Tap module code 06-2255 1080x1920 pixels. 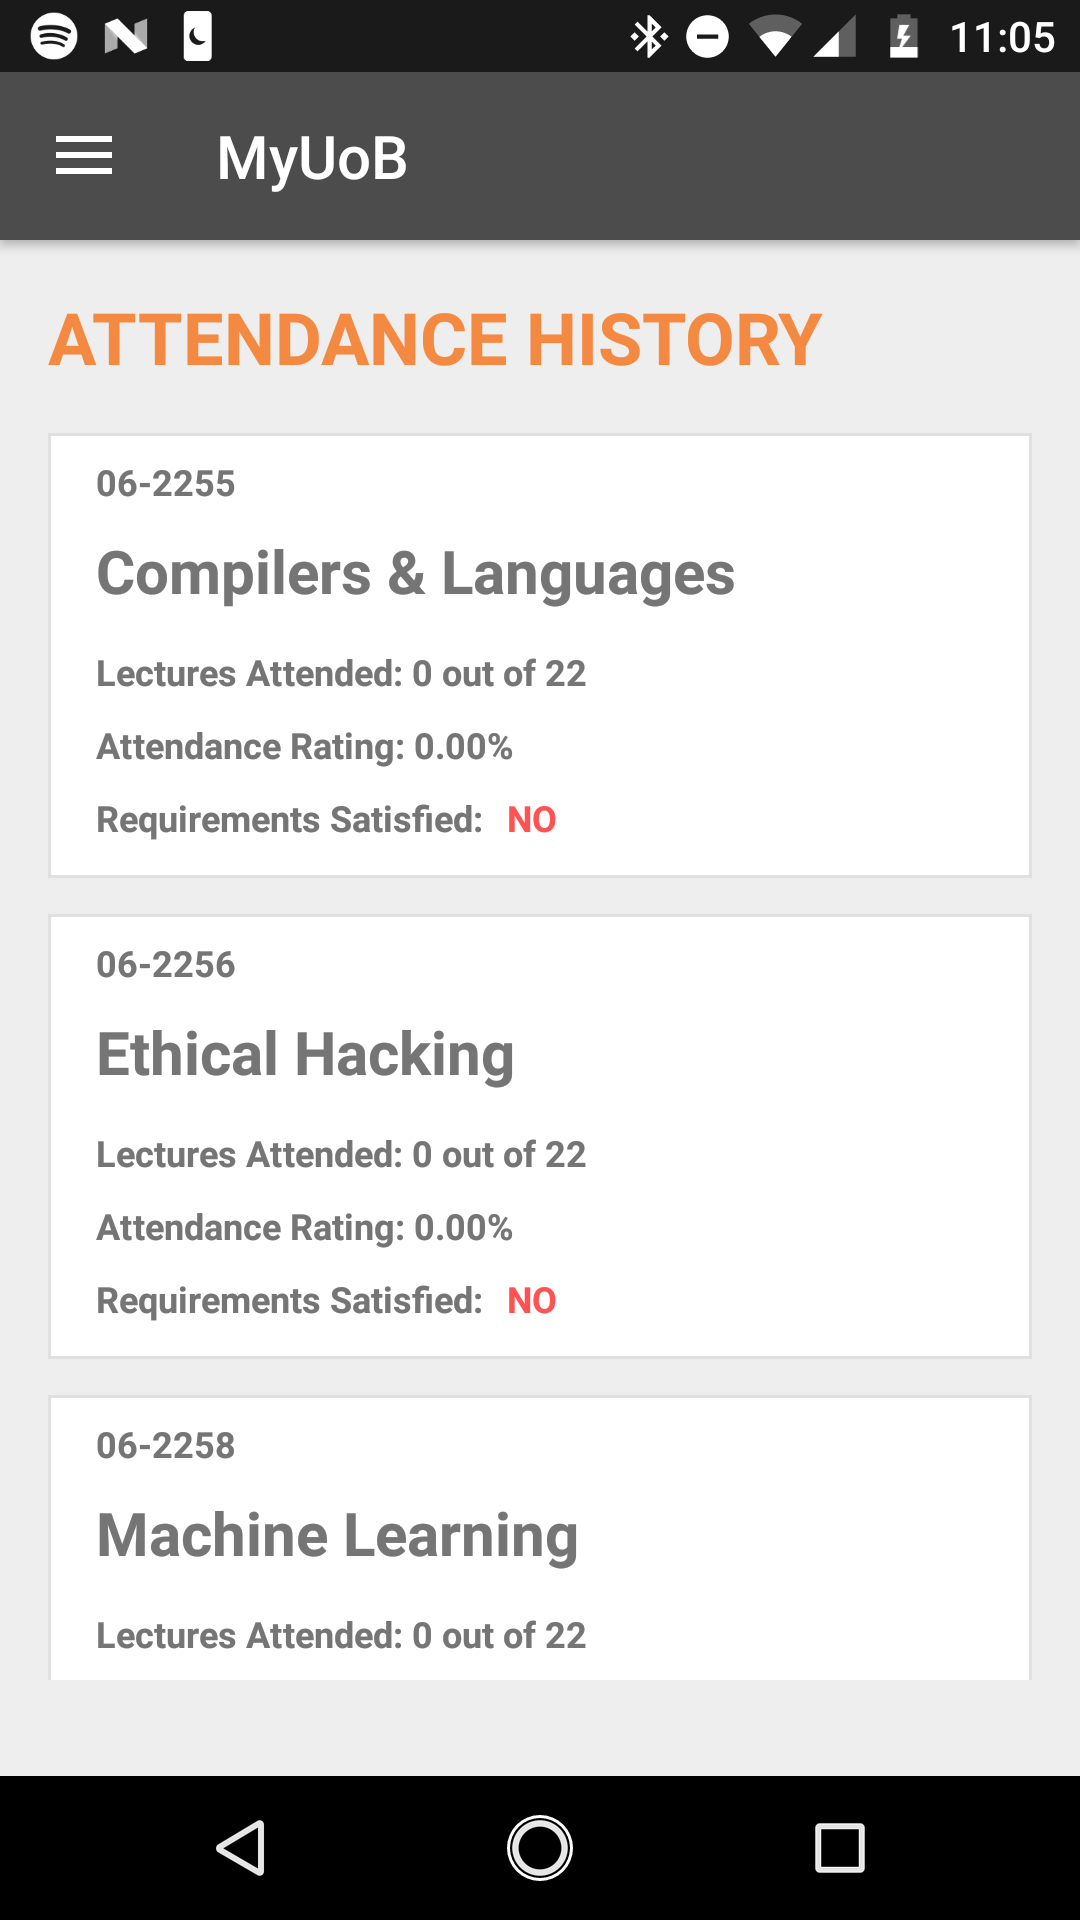pos(166,484)
